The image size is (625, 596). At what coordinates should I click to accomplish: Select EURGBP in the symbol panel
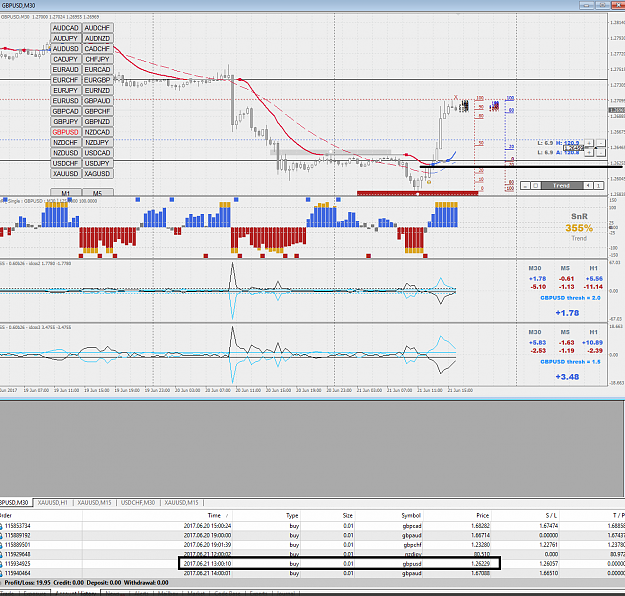coord(97,80)
